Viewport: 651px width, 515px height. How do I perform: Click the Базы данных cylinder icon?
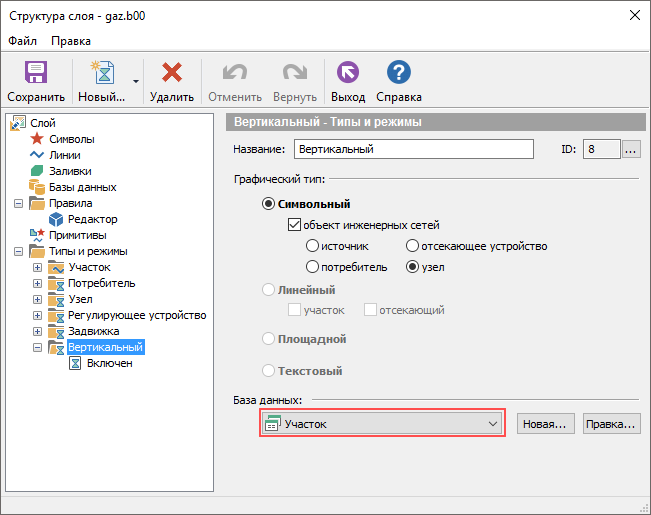pos(37,187)
